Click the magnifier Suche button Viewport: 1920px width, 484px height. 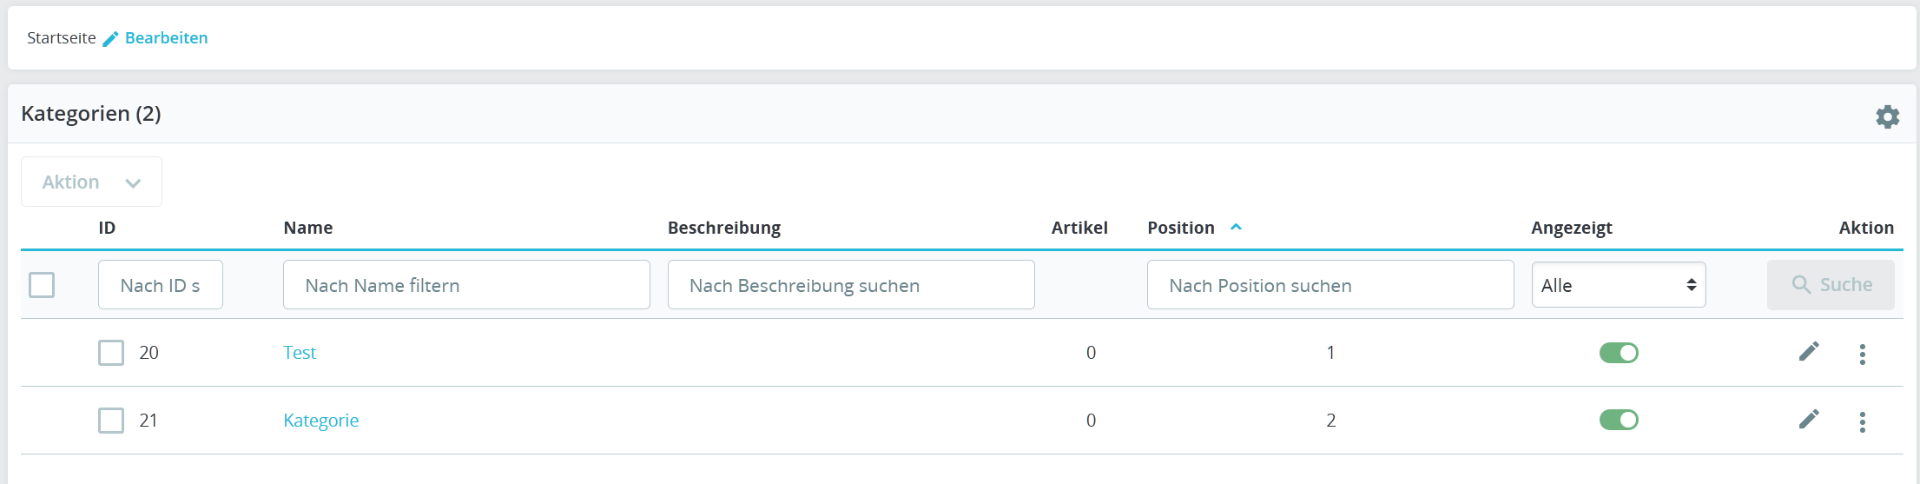point(1830,285)
